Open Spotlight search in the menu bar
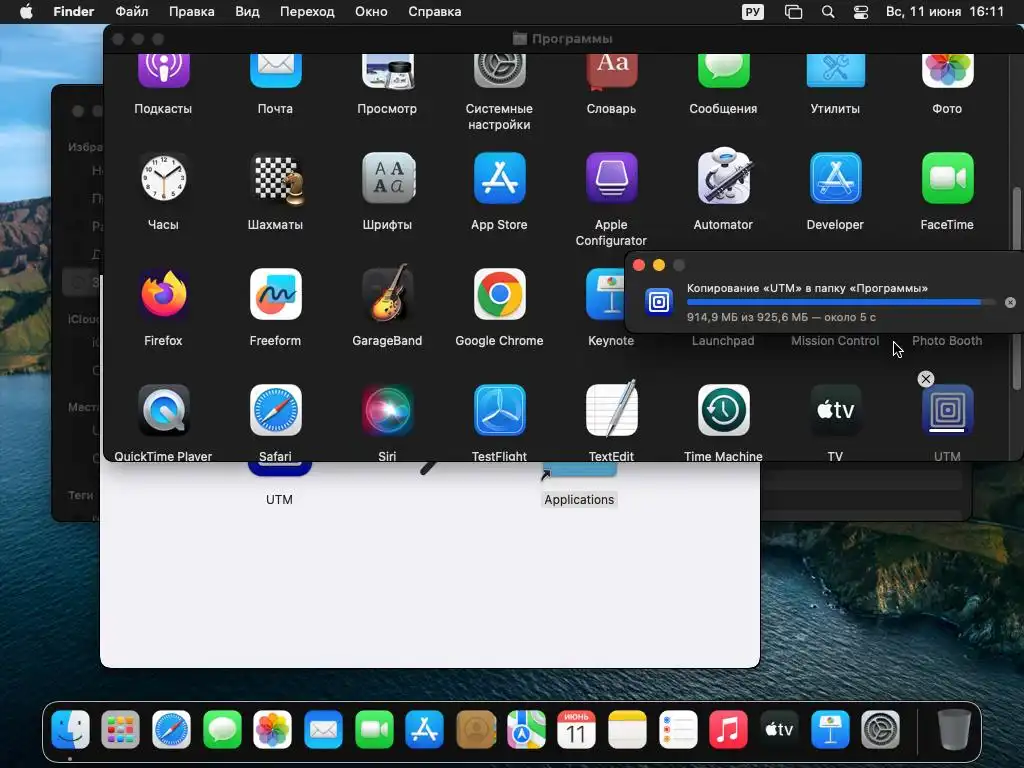The image size is (1024, 768). tap(827, 12)
